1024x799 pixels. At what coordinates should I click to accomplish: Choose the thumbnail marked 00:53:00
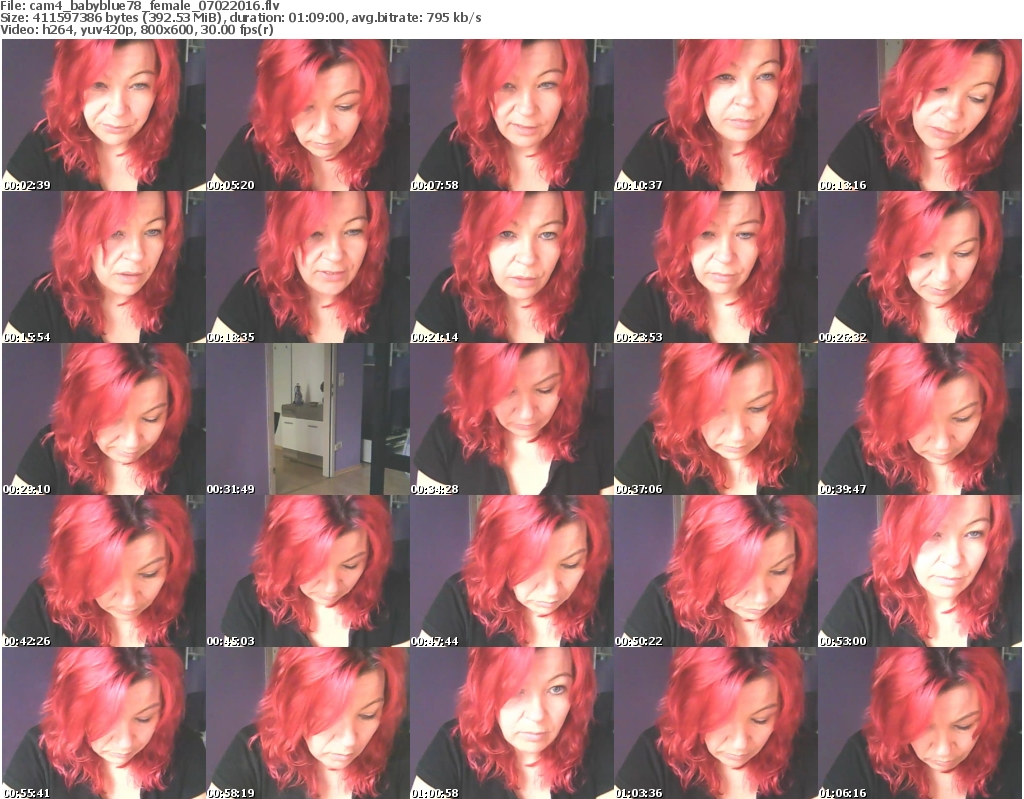pos(920,572)
